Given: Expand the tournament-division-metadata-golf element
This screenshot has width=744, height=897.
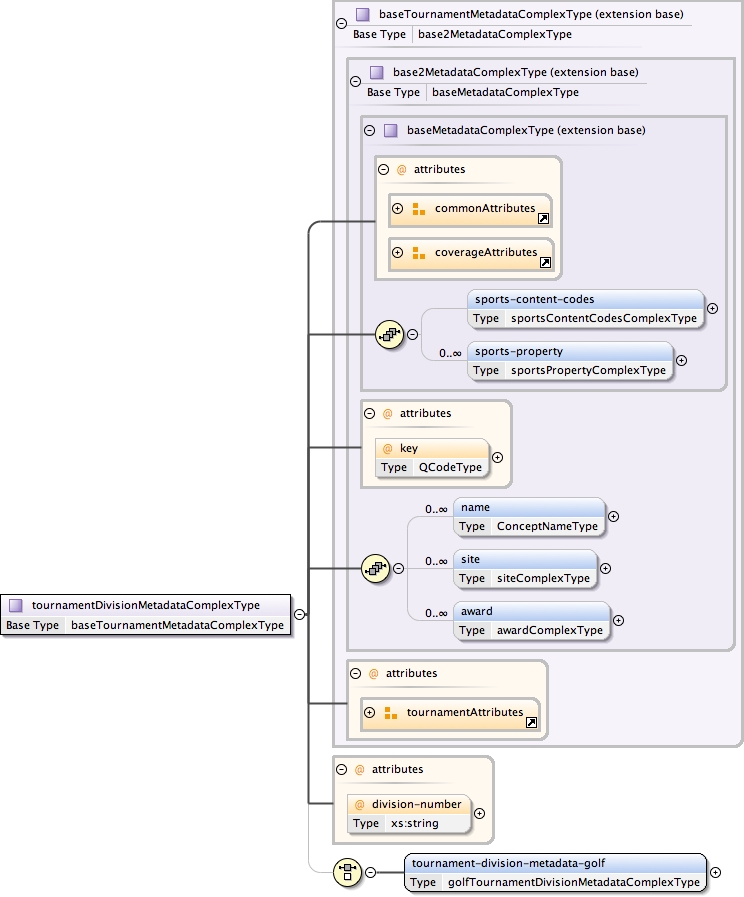Looking at the screenshot, I should (x=715, y=872).
